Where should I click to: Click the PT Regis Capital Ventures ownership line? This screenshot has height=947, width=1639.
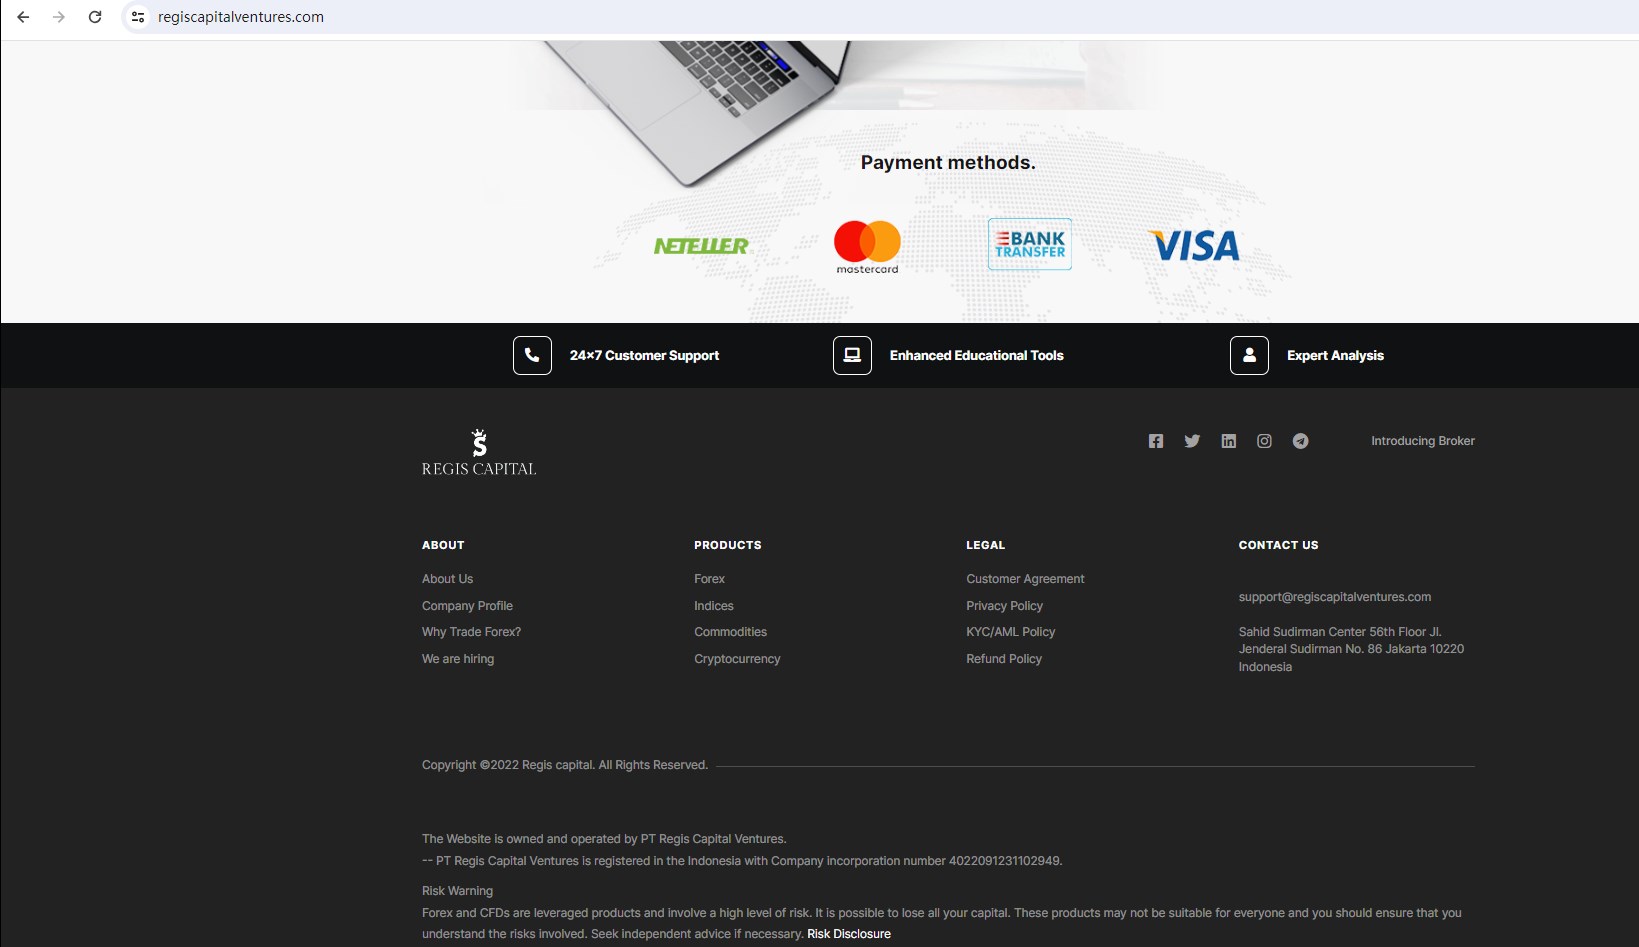pyautogui.click(x=604, y=839)
